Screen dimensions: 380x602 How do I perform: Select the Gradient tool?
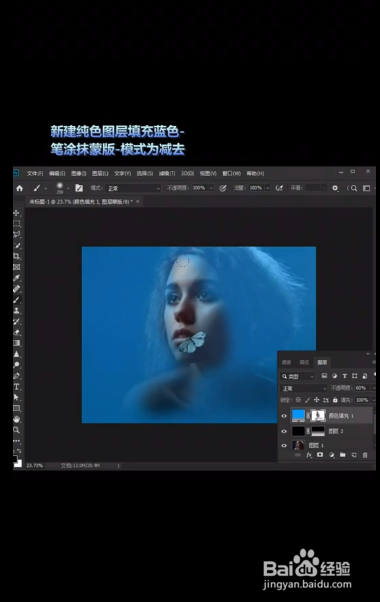(x=17, y=343)
